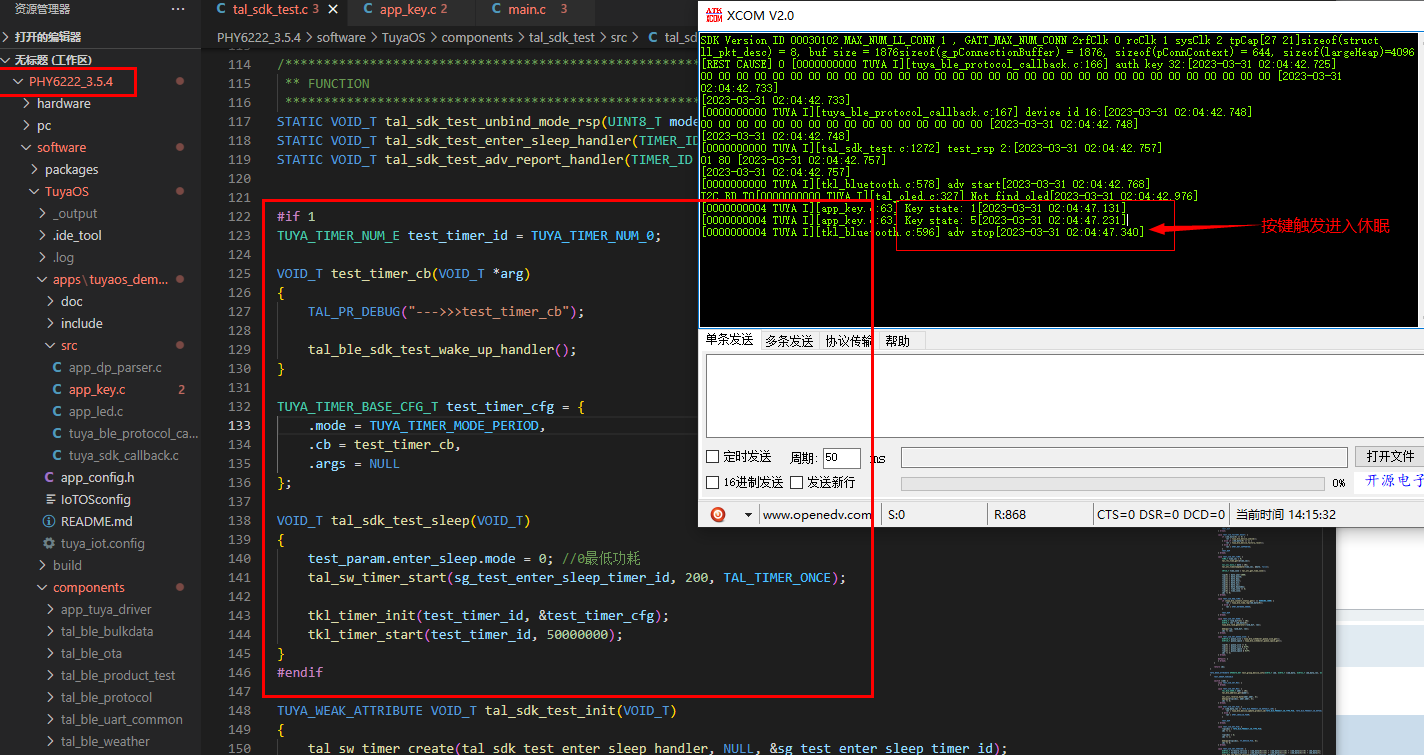Click the 开源电子 link in XCOM
The image size is (1424, 755).
pos(1394,481)
